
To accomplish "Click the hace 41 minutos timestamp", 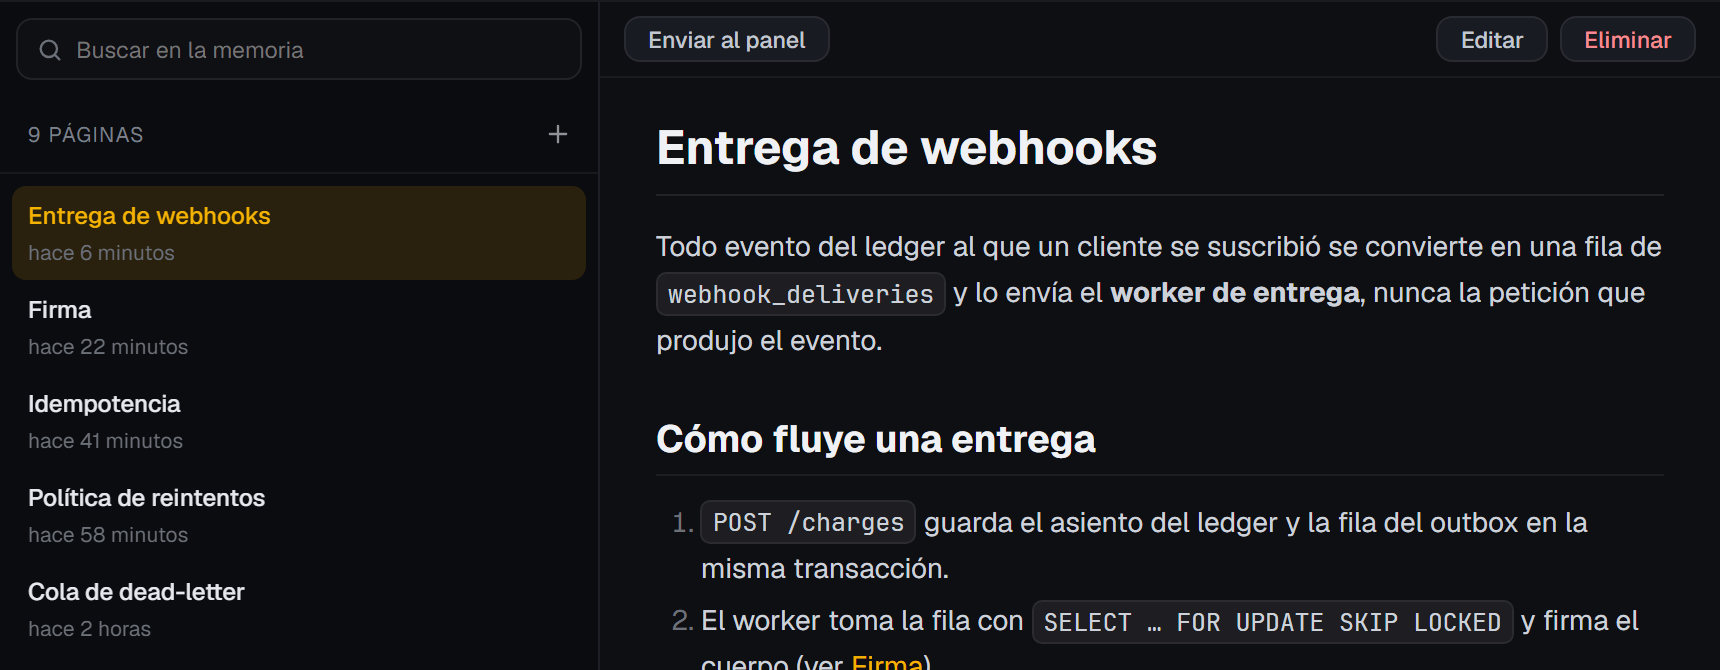I will pos(106,441).
